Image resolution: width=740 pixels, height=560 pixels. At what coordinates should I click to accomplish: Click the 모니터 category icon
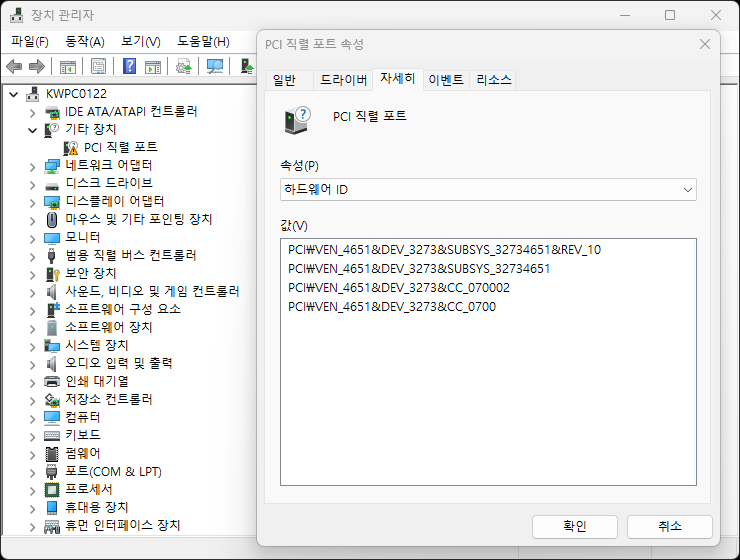(x=52, y=238)
